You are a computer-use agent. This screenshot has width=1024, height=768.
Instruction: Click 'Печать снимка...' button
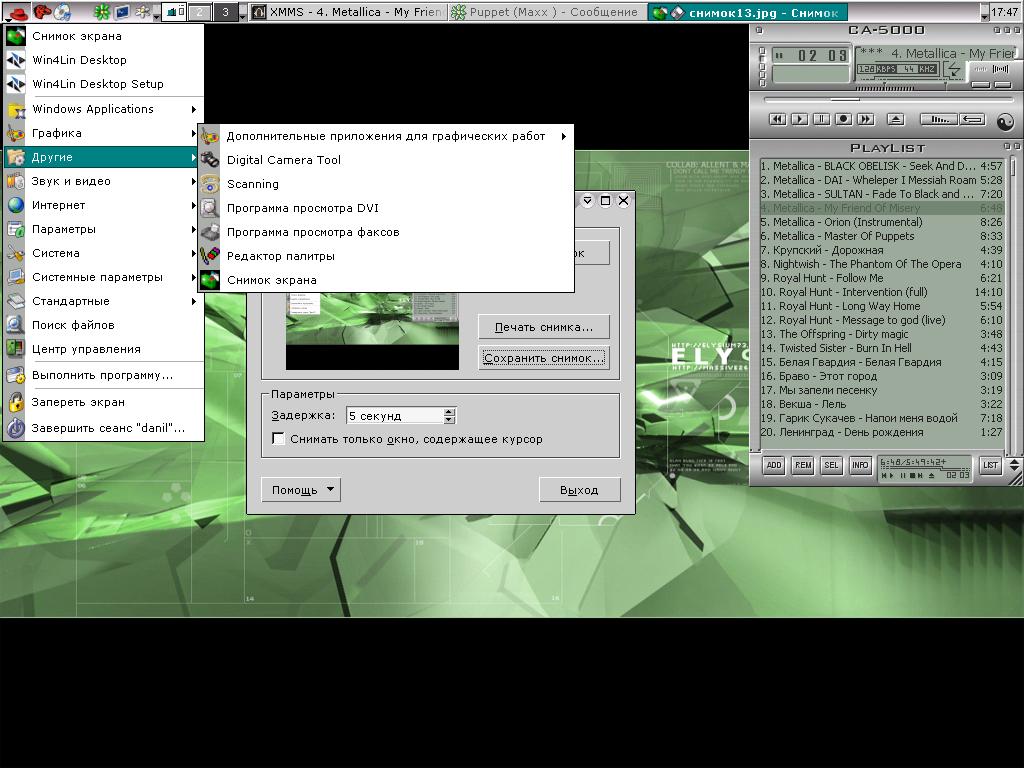[x=543, y=327]
